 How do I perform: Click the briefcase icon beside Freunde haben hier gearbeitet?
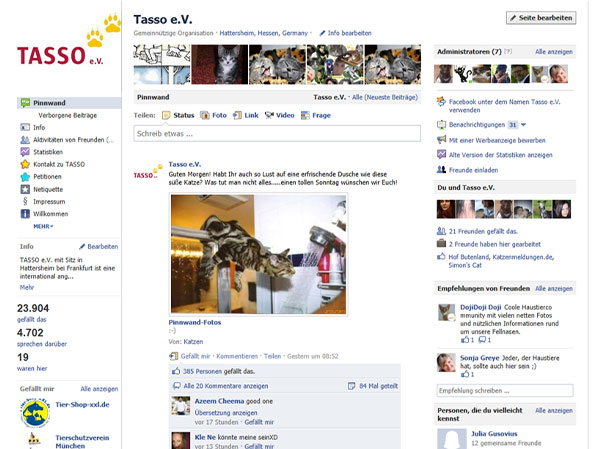click(x=441, y=243)
